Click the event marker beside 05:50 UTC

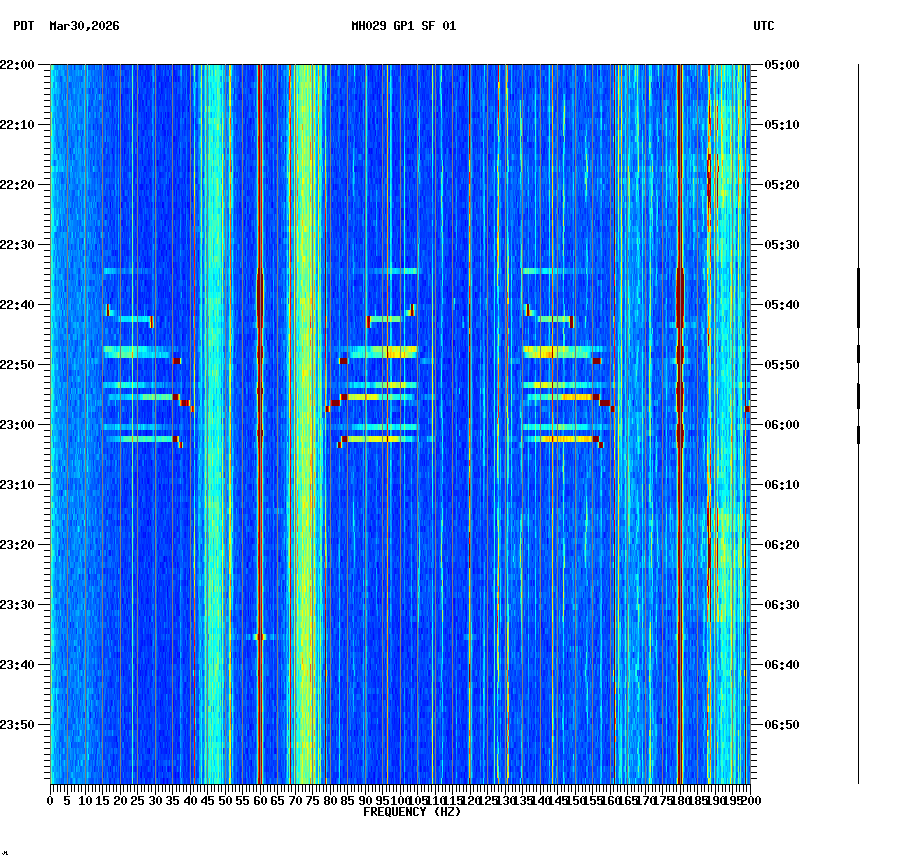point(858,353)
